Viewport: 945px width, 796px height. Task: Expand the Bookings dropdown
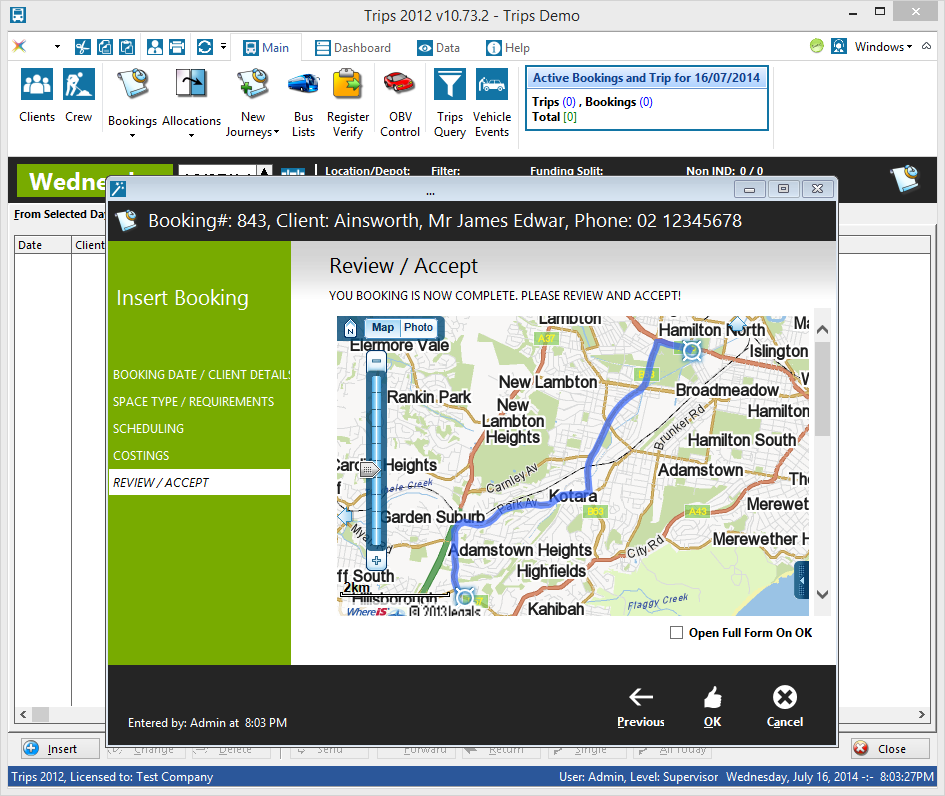(x=133, y=136)
